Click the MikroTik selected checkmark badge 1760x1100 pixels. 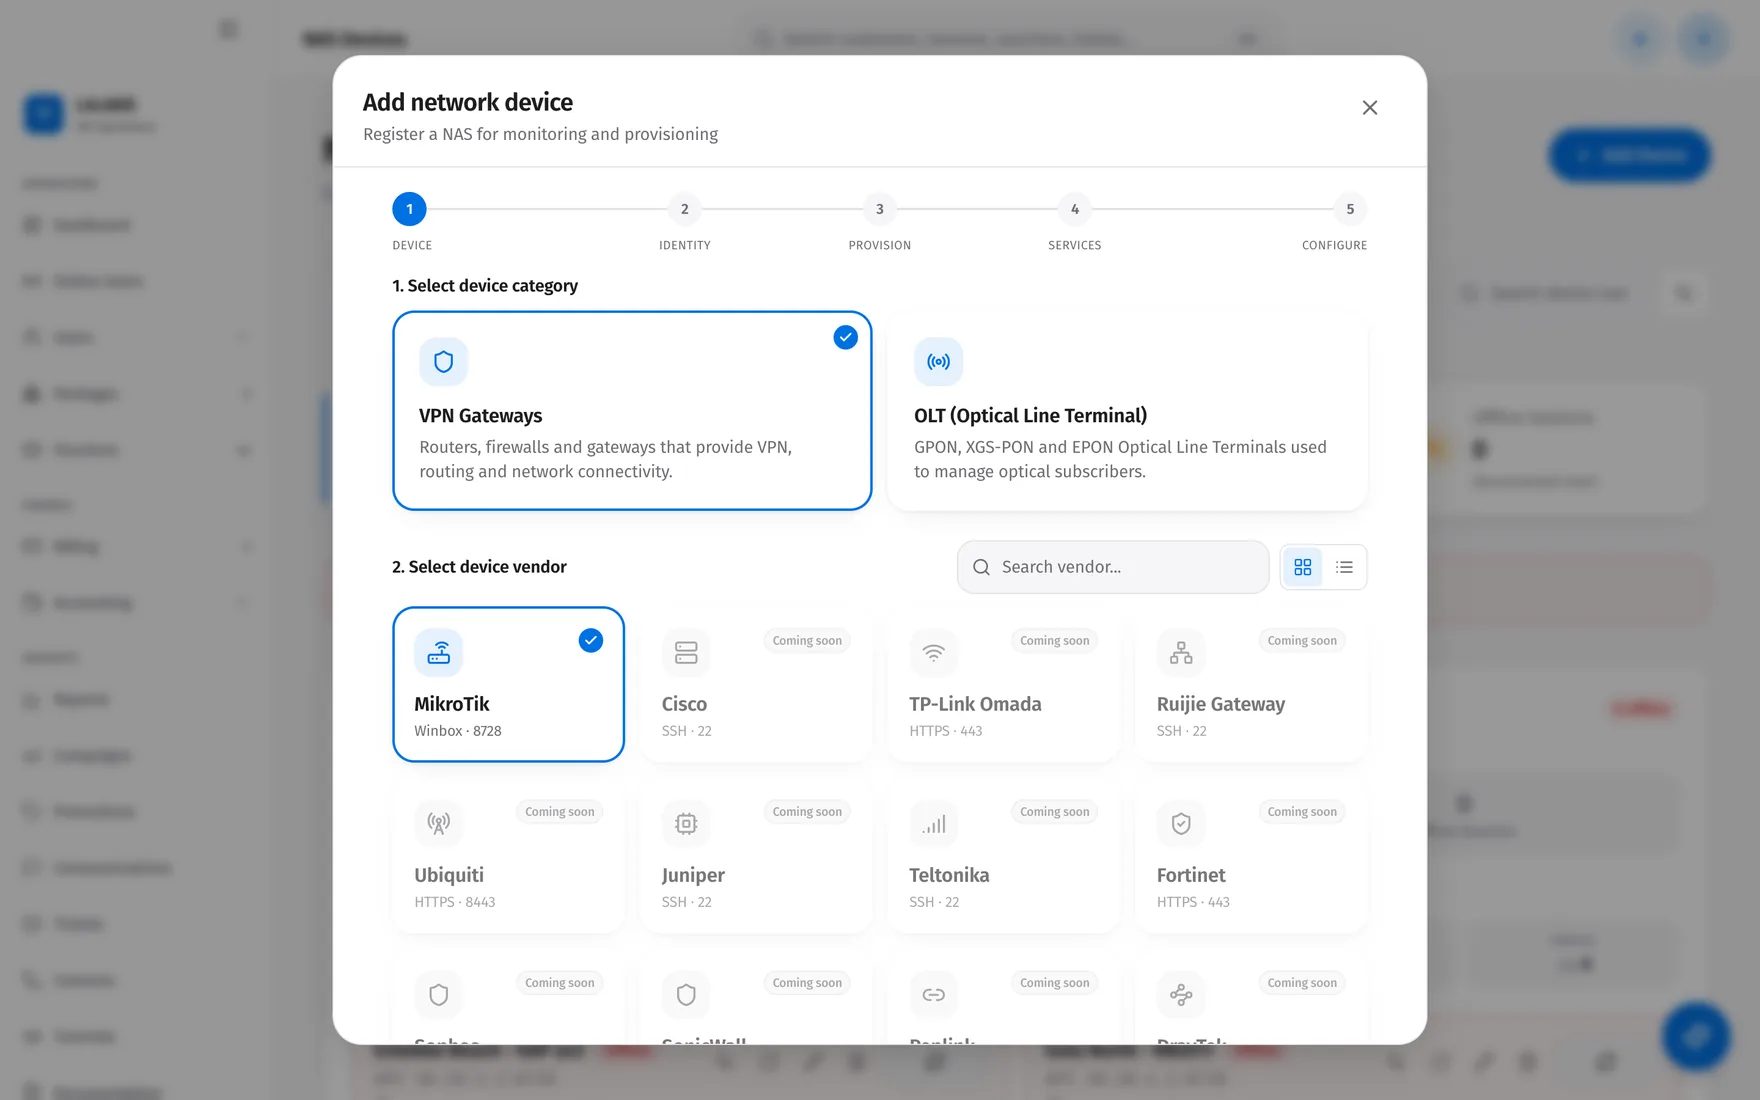coord(590,640)
